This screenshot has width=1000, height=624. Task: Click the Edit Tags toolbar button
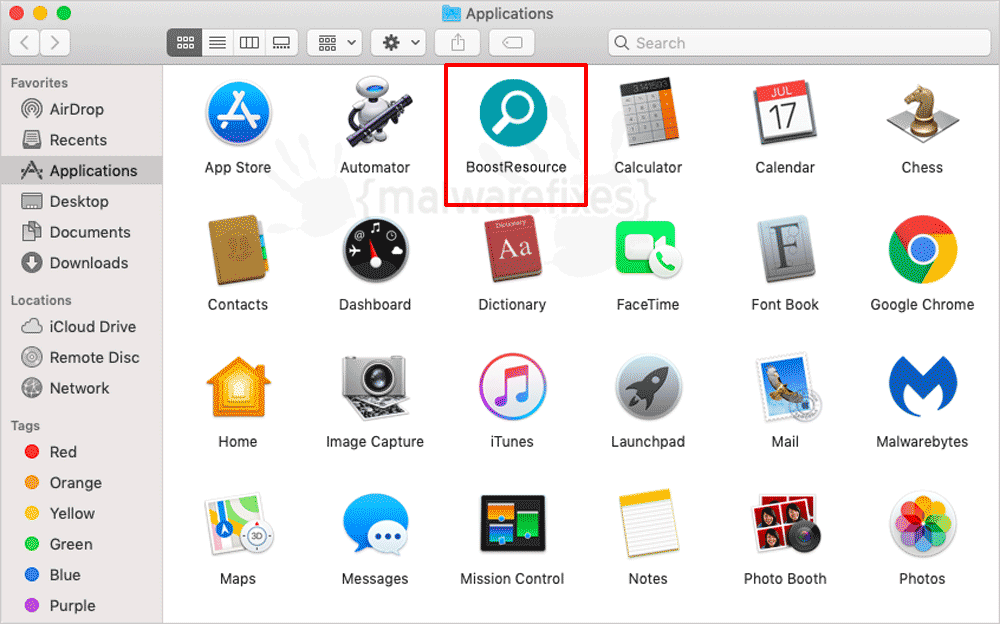[x=511, y=43]
